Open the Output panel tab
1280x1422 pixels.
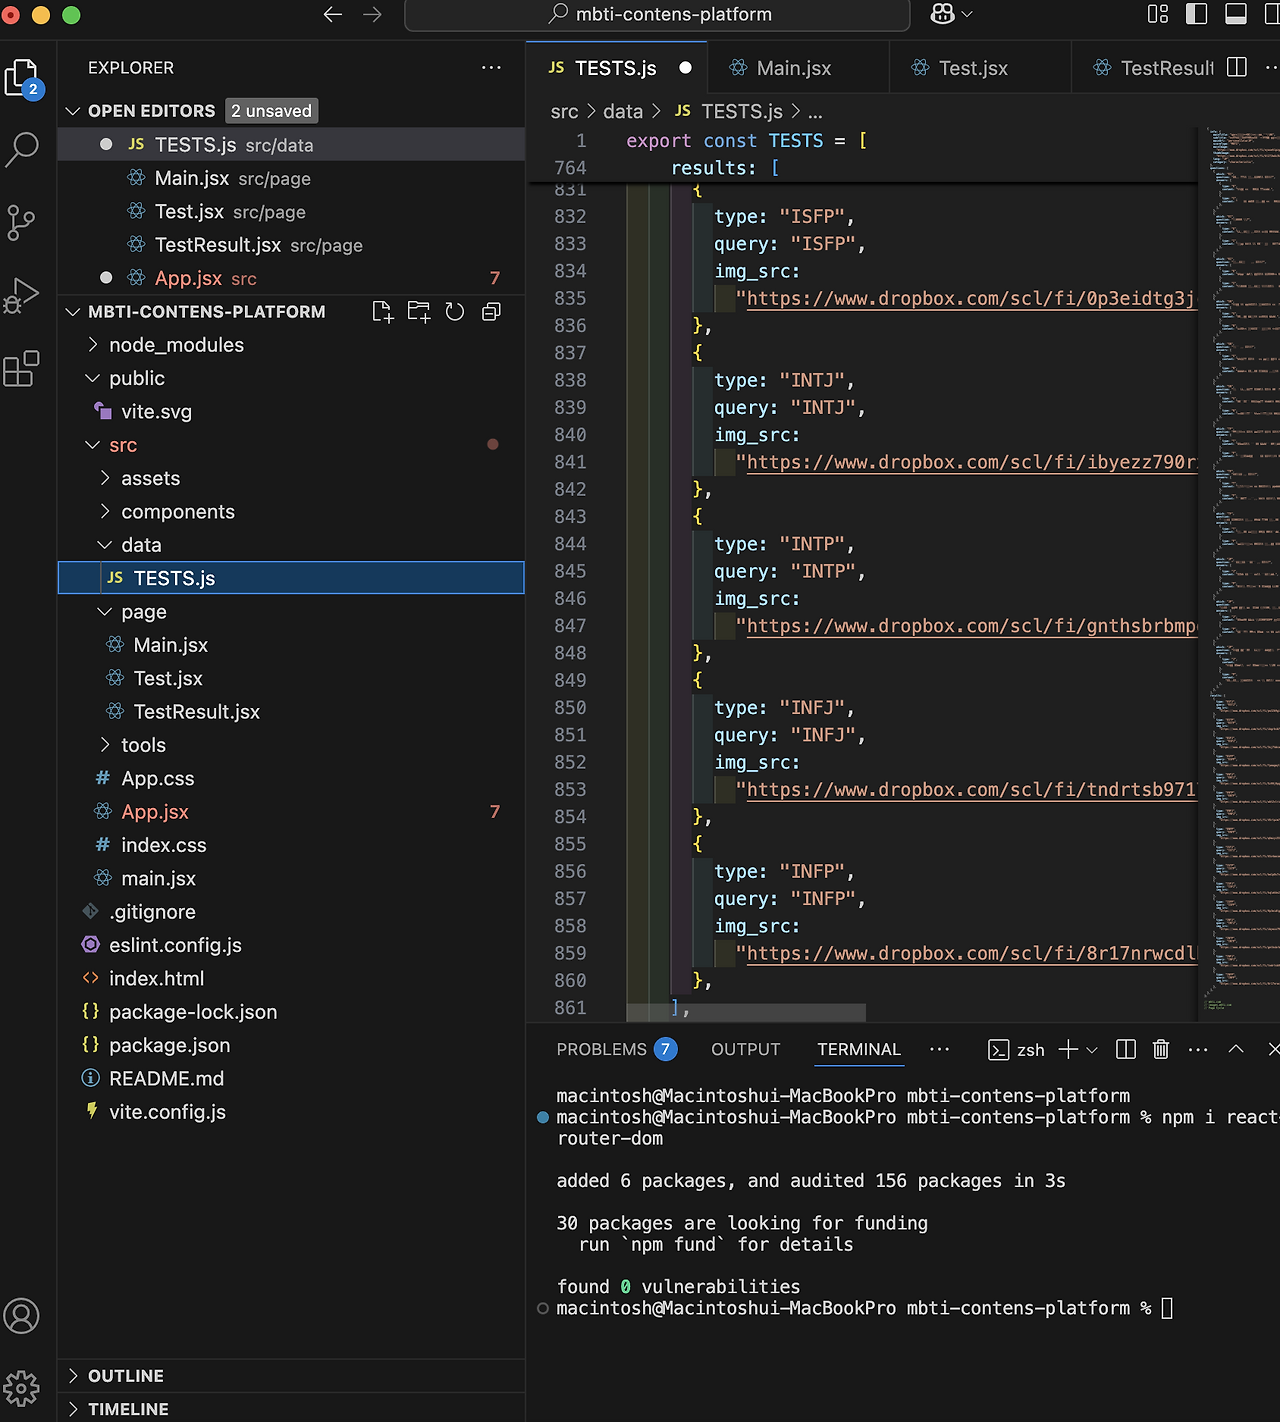[745, 1049]
